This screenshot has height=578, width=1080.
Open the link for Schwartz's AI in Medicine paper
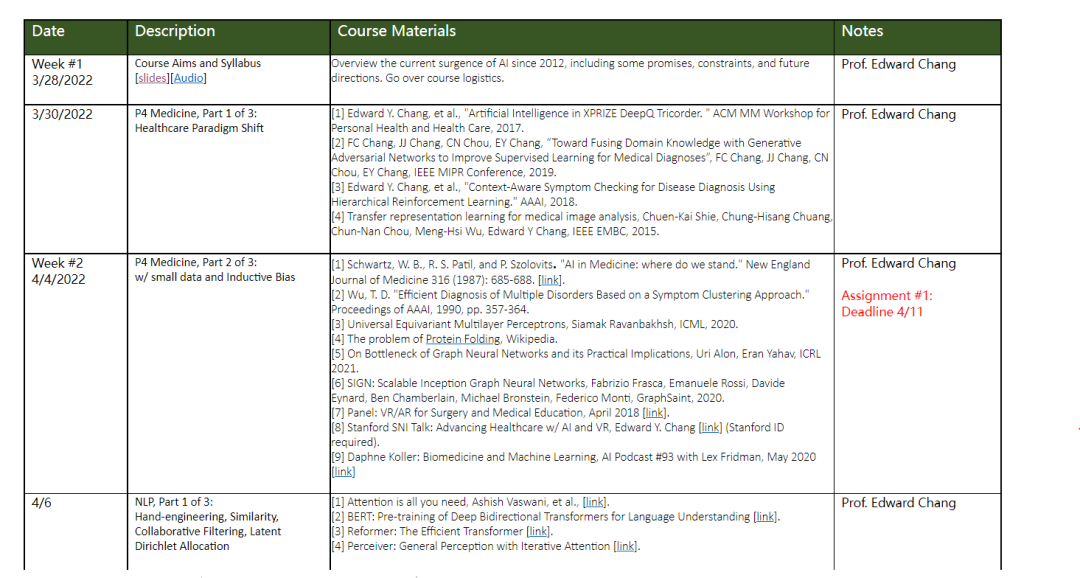[549, 280]
